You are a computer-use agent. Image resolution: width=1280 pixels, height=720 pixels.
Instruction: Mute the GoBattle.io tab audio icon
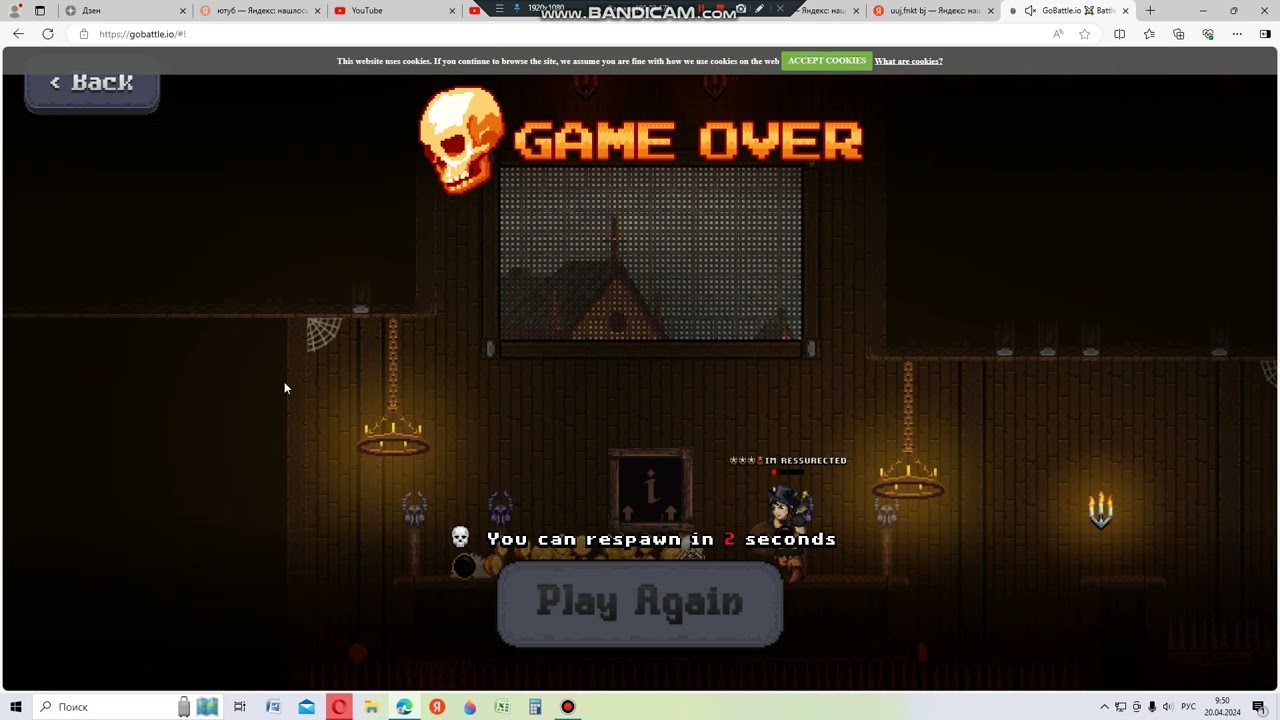tap(1030, 11)
